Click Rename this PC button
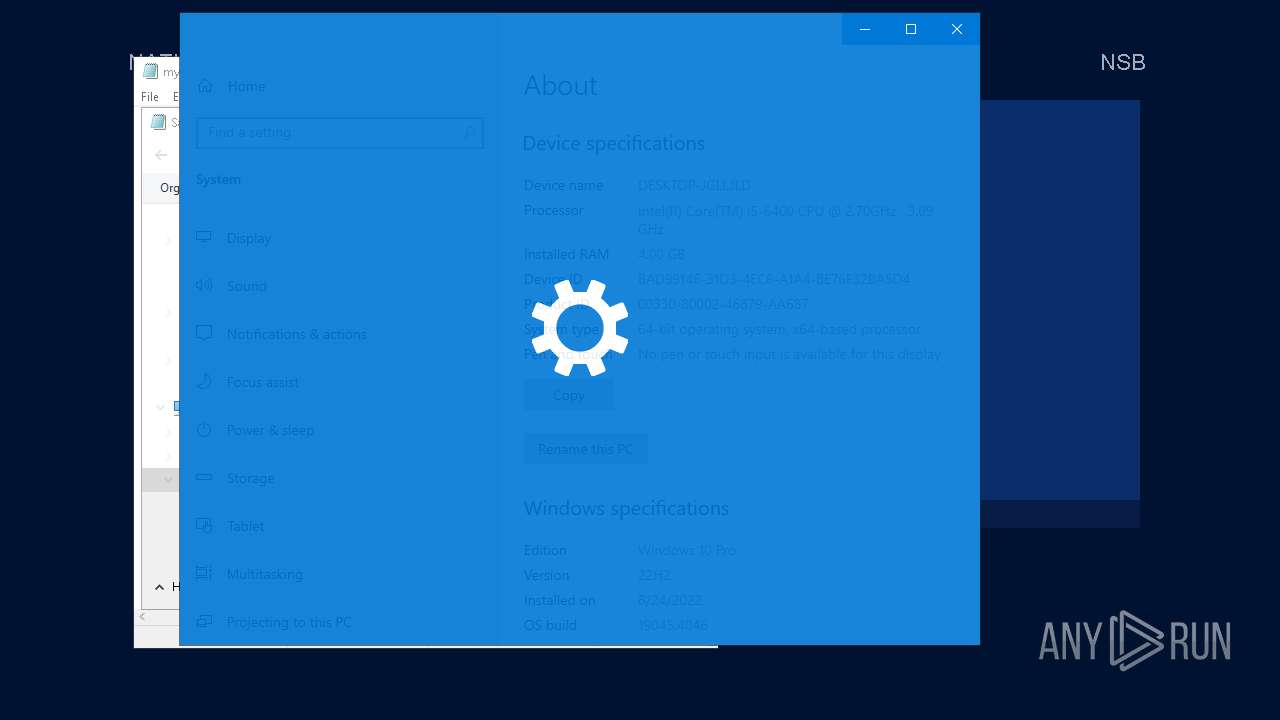The height and width of the screenshot is (720, 1280). tap(585, 449)
